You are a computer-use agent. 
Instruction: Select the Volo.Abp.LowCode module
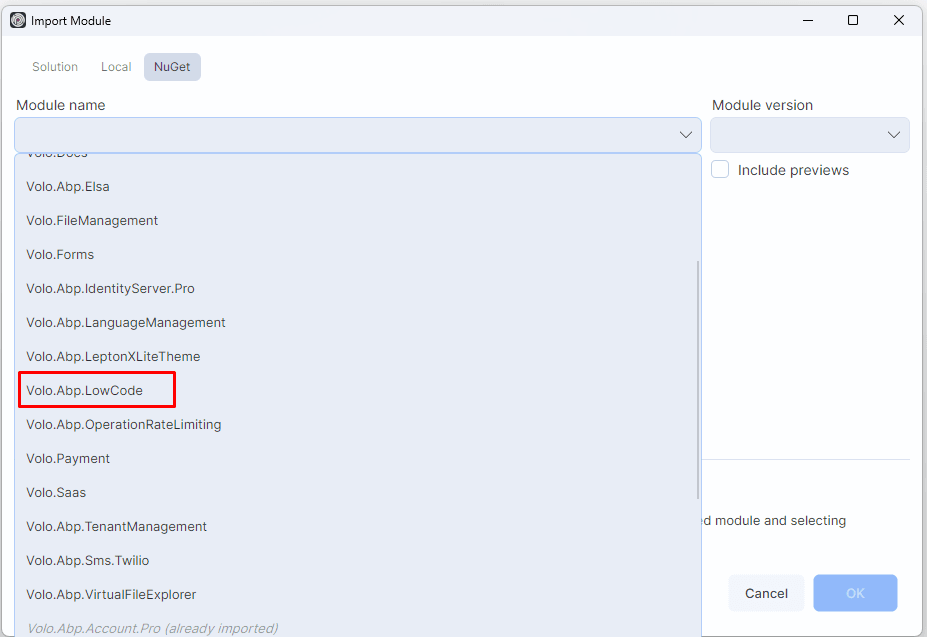(358, 391)
